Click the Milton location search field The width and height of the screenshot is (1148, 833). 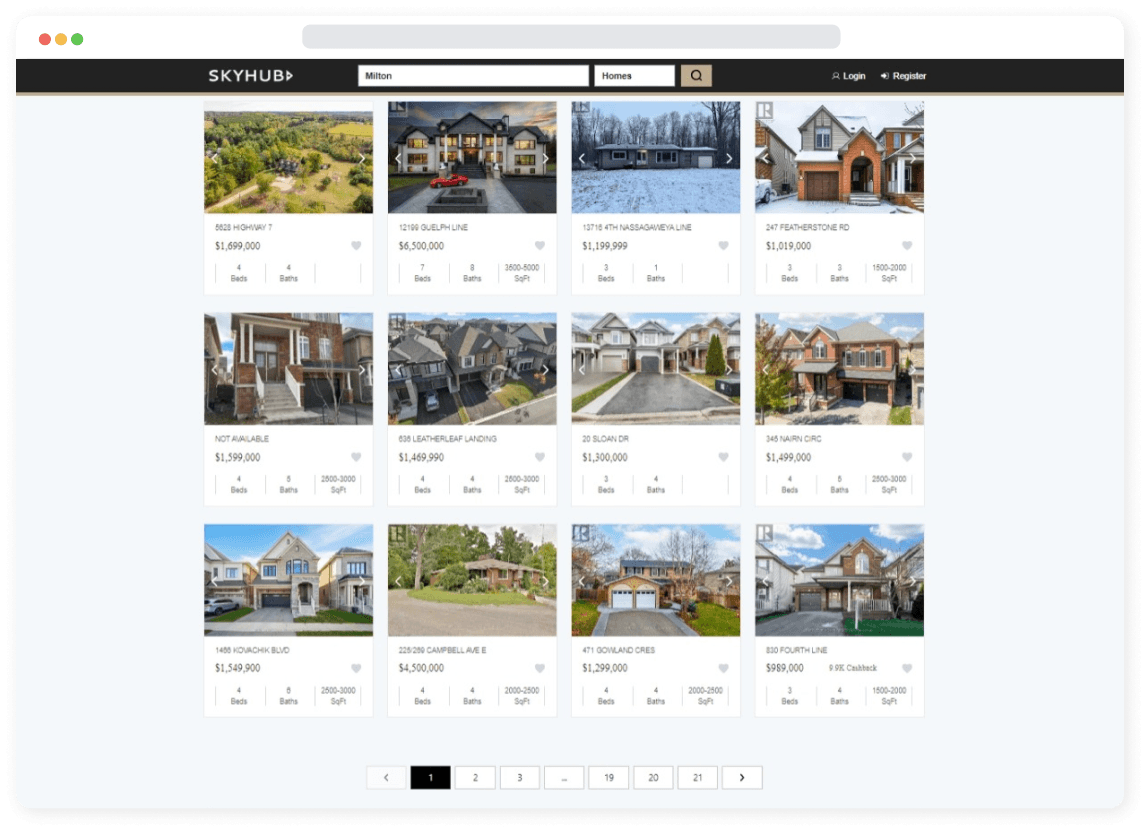tap(473, 76)
